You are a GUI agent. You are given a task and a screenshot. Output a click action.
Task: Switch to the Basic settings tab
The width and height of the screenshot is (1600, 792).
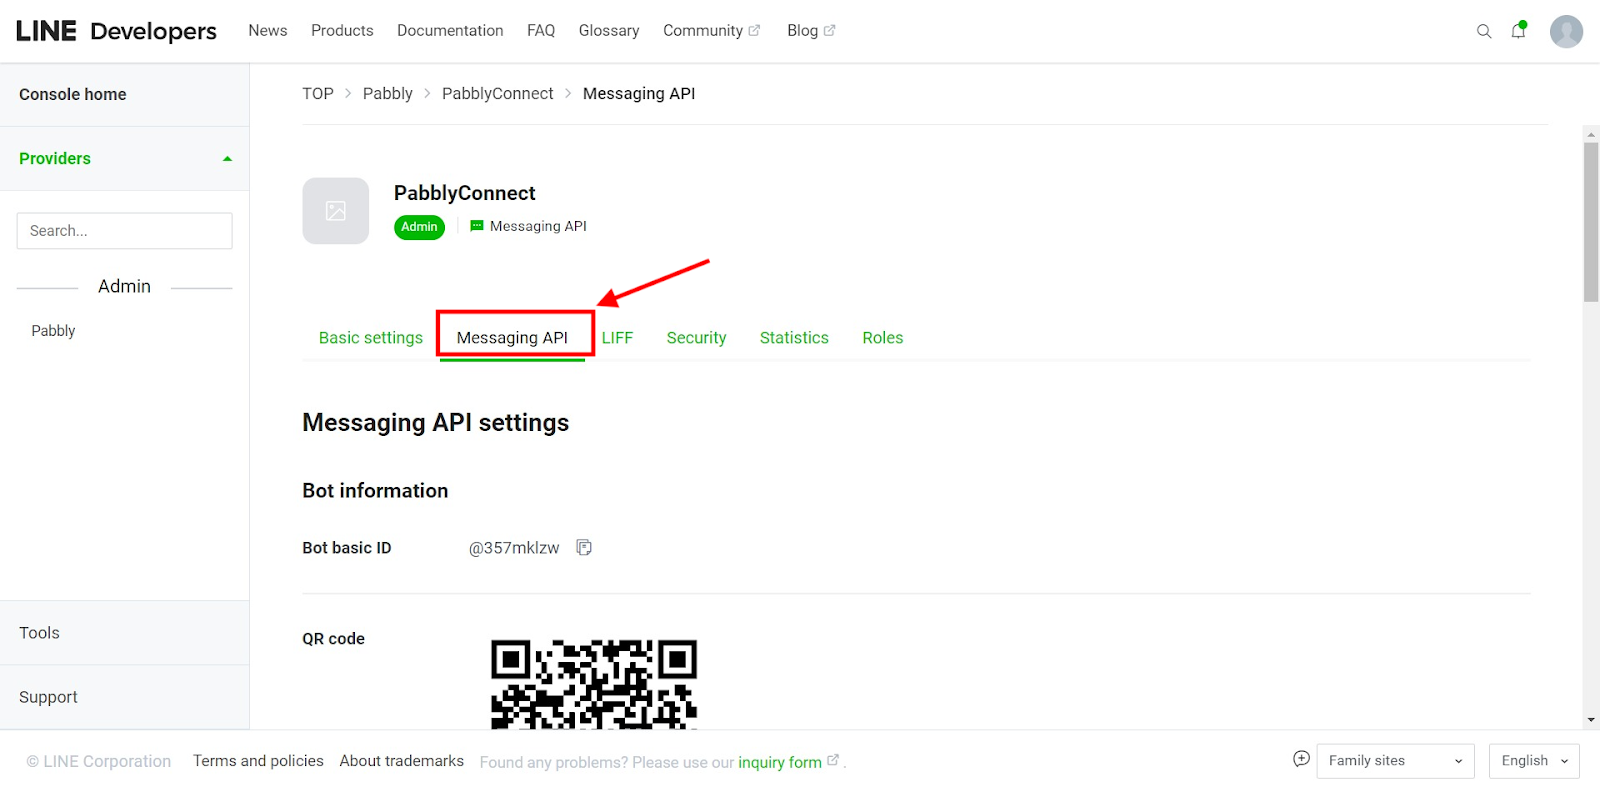point(371,338)
